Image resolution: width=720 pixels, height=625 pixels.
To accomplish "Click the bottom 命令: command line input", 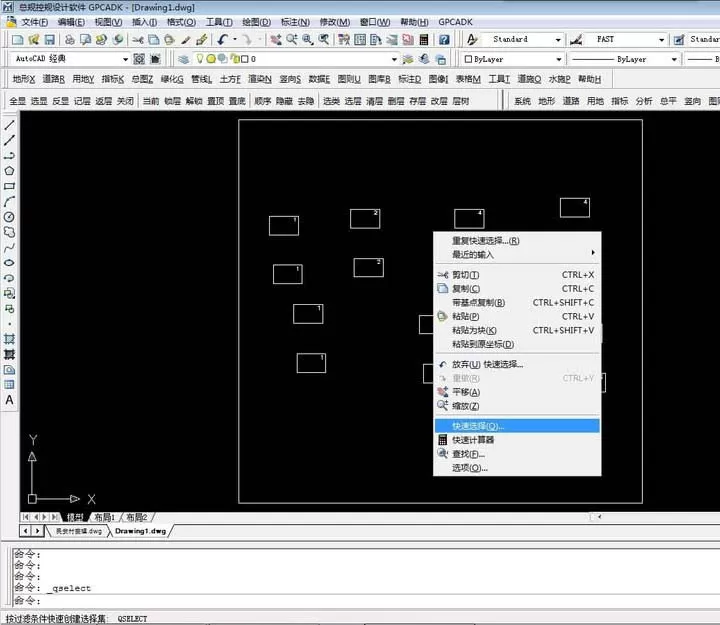I will coord(367,601).
